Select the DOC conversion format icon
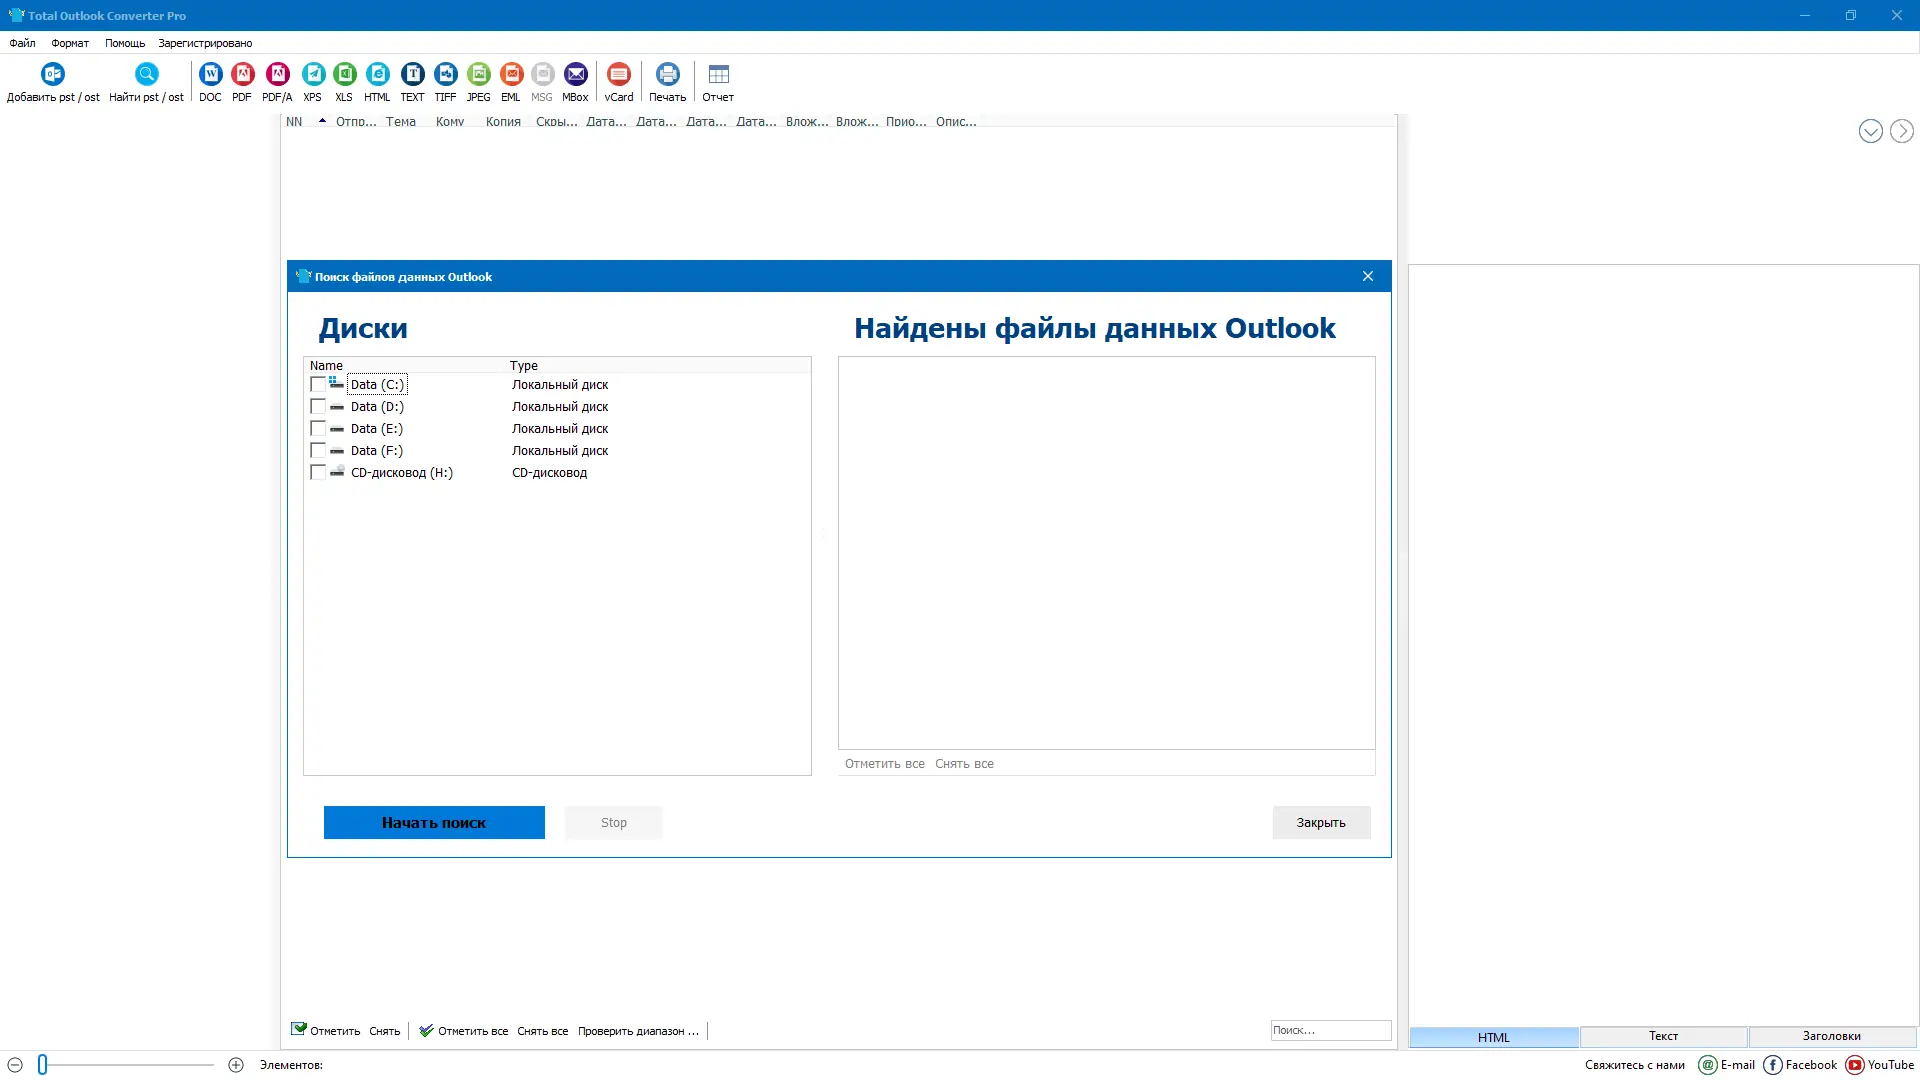Image resolution: width=1920 pixels, height=1080 pixels. tap(210, 75)
